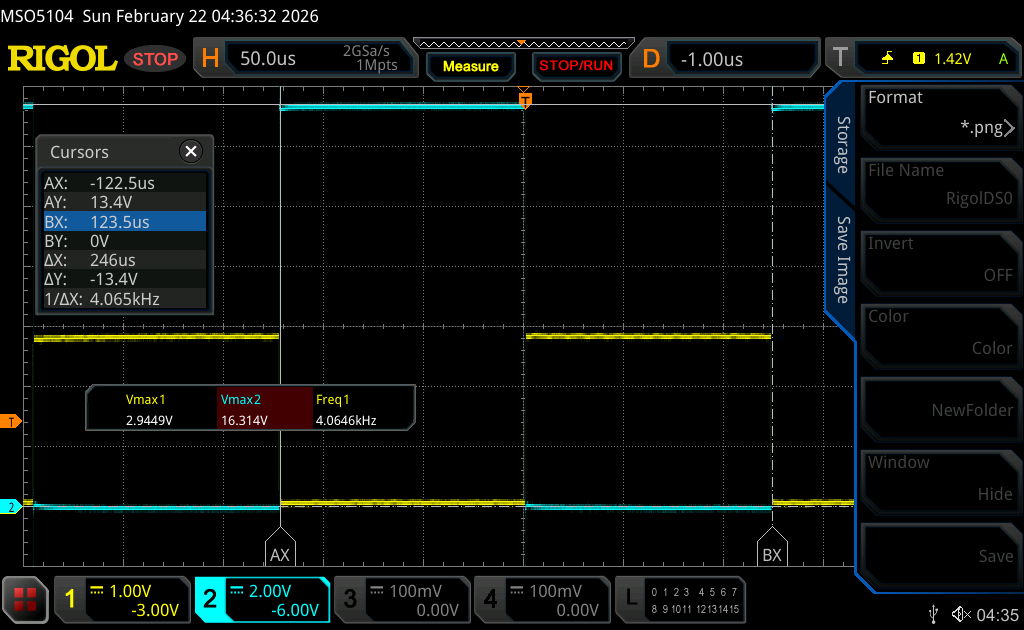Open the red grid function menu icon
This screenshot has width=1024, height=630.
(x=25, y=599)
